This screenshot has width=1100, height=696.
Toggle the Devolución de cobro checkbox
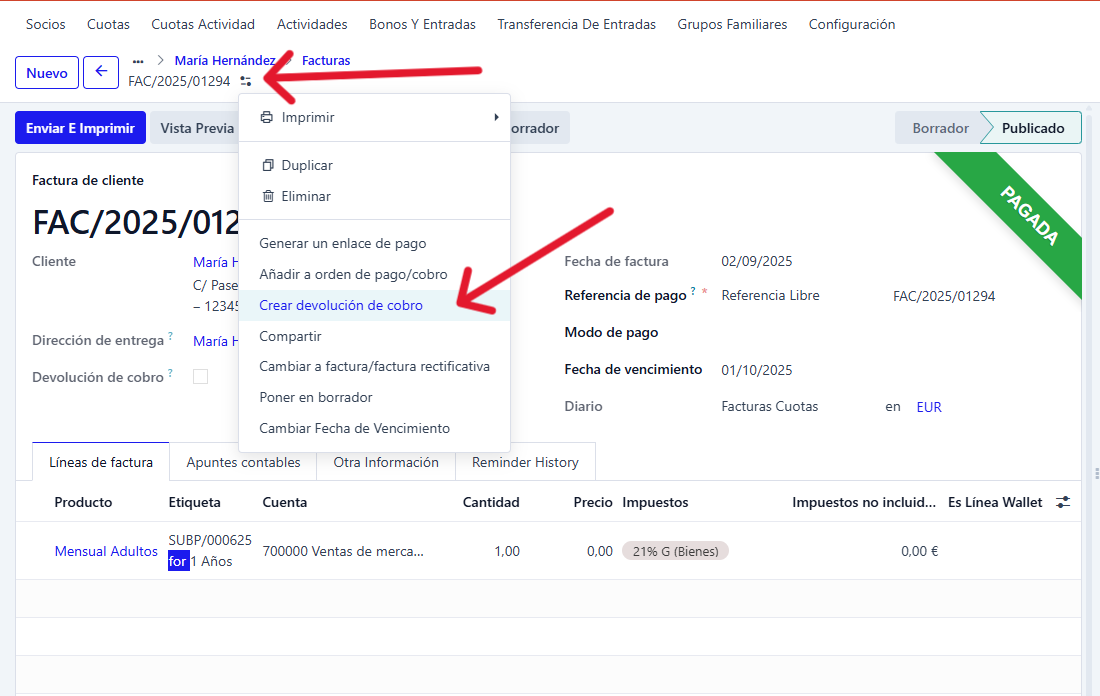point(200,377)
